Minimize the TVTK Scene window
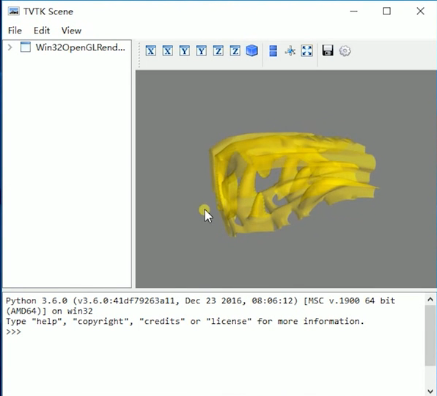This screenshot has width=437, height=396. click(x=354, y=11)
